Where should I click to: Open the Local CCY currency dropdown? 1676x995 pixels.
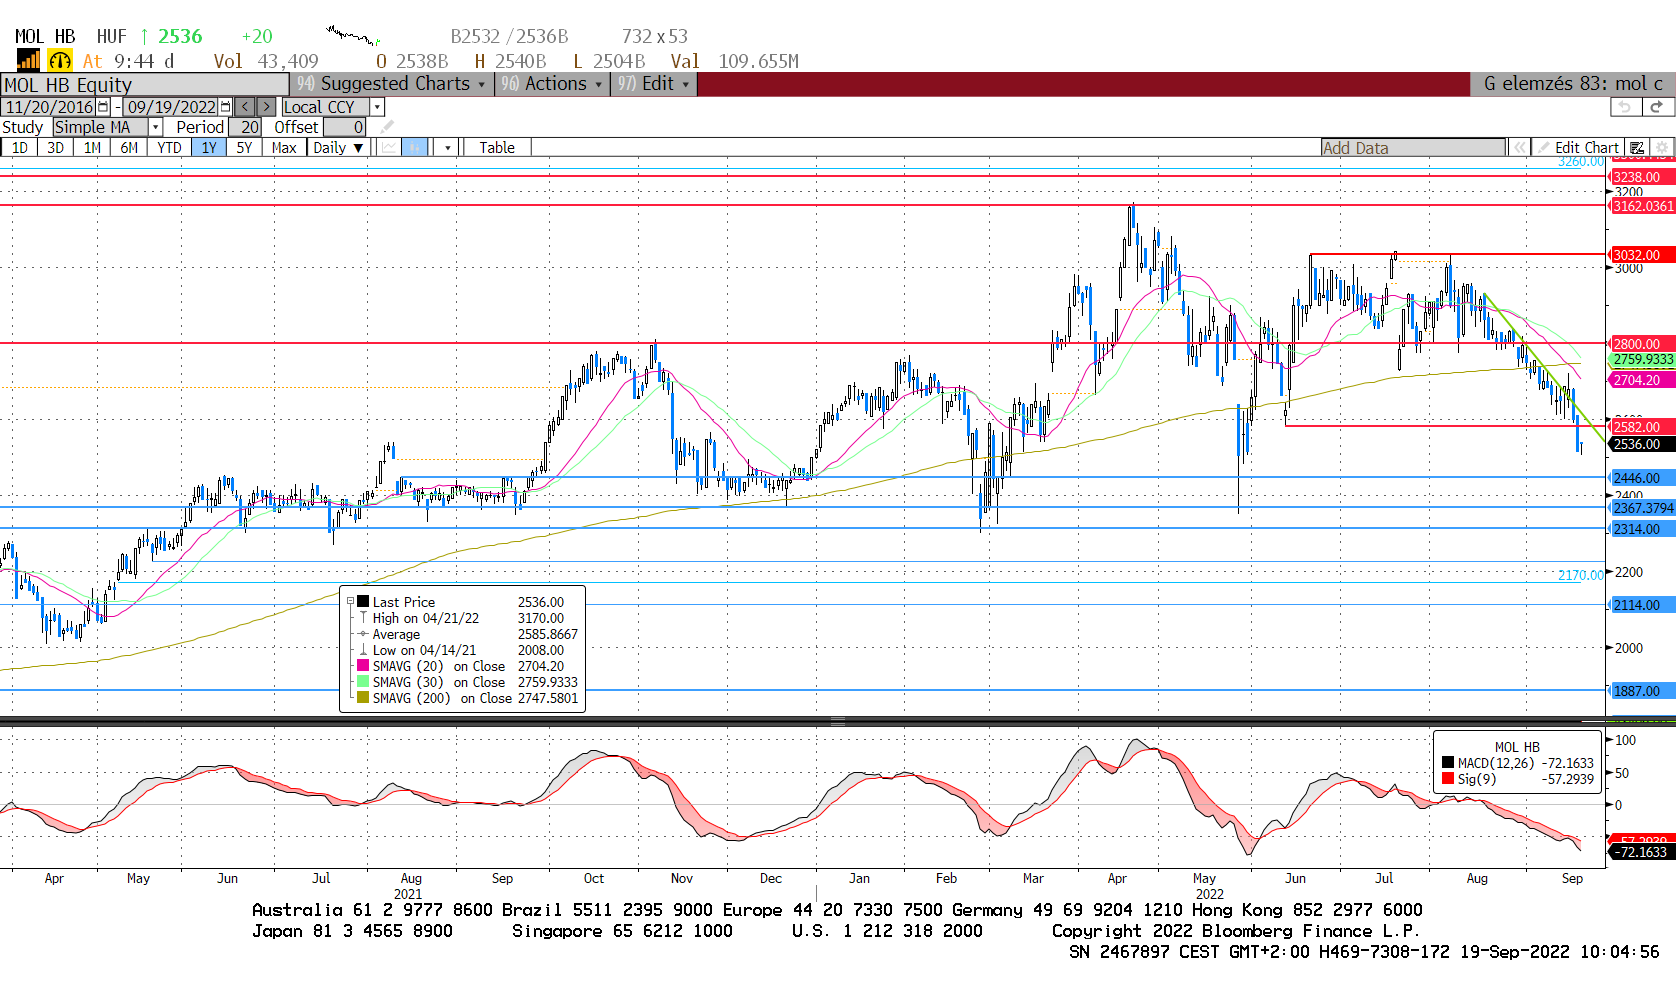point(378,107)
